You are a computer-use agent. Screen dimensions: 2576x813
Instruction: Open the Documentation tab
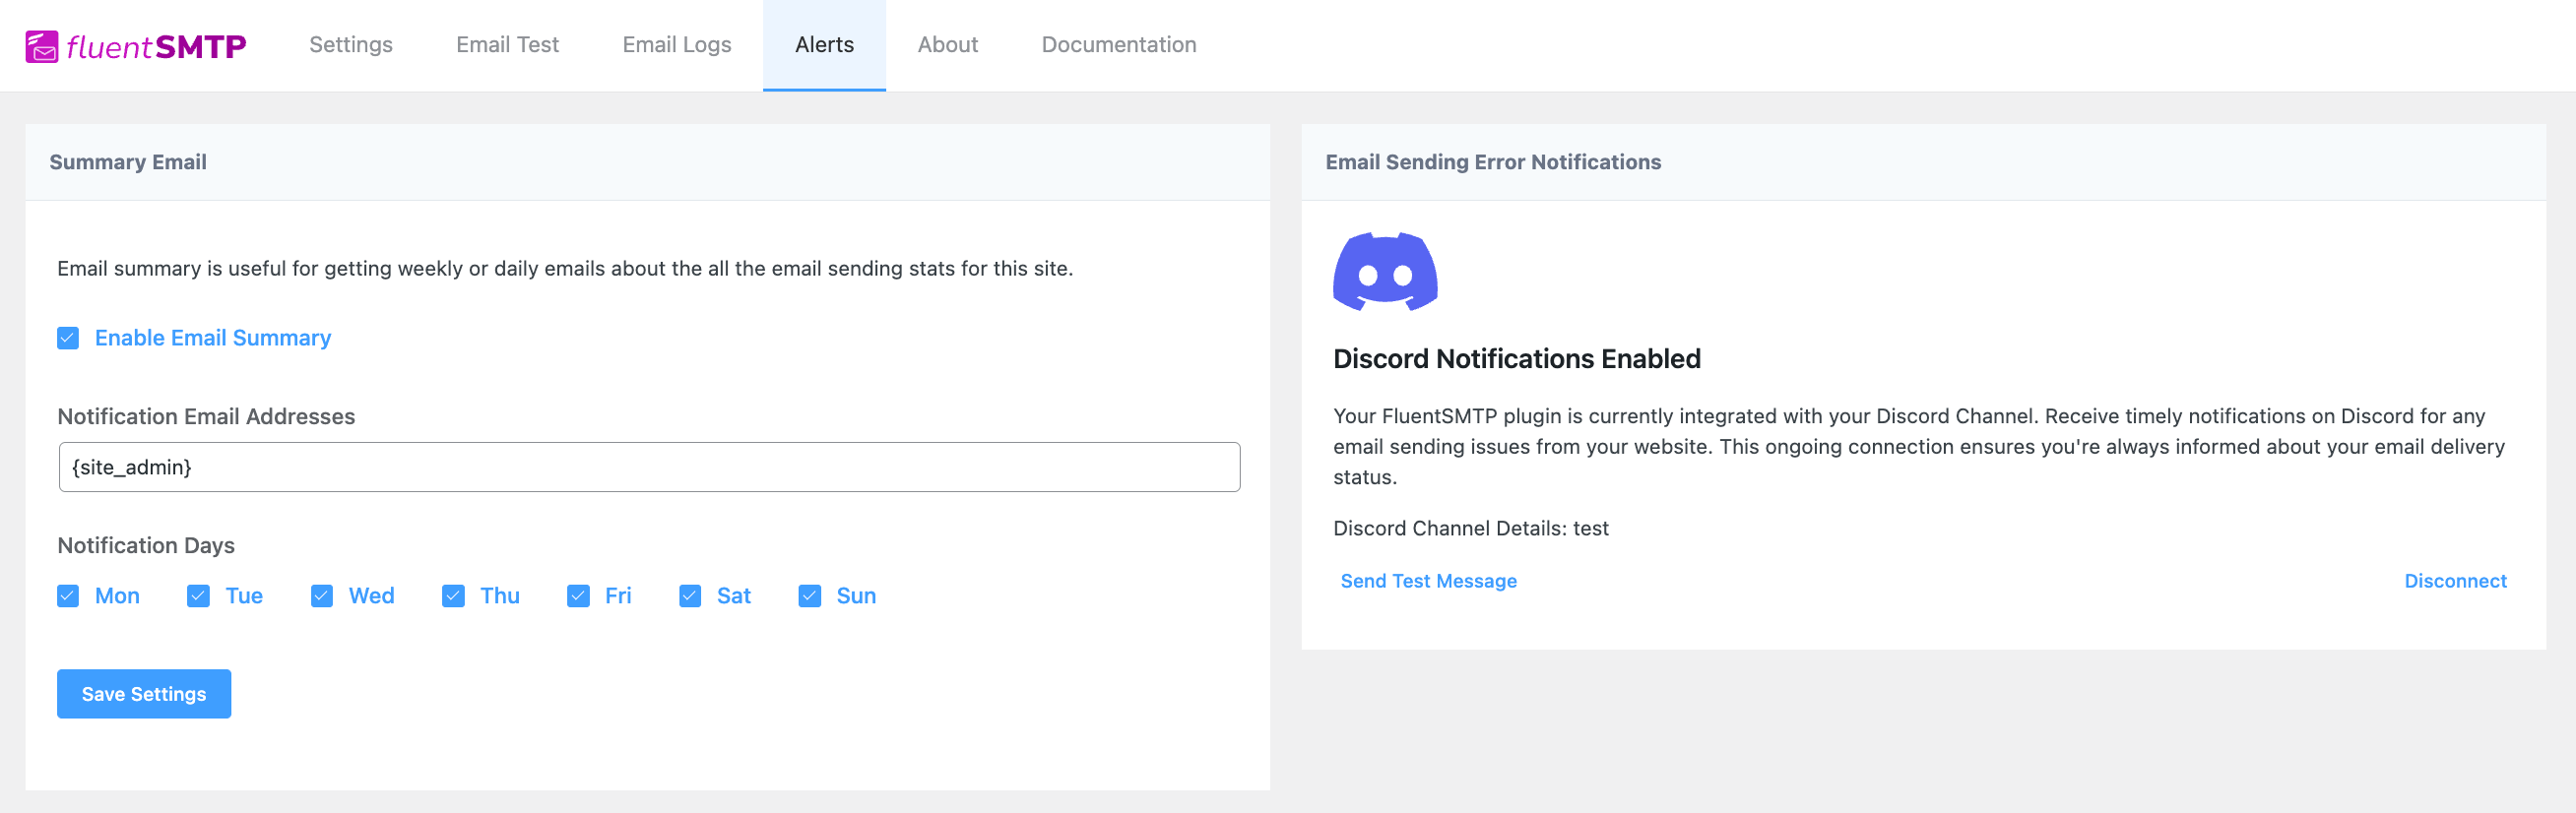pyautogui.click(x=1119, y=45)
